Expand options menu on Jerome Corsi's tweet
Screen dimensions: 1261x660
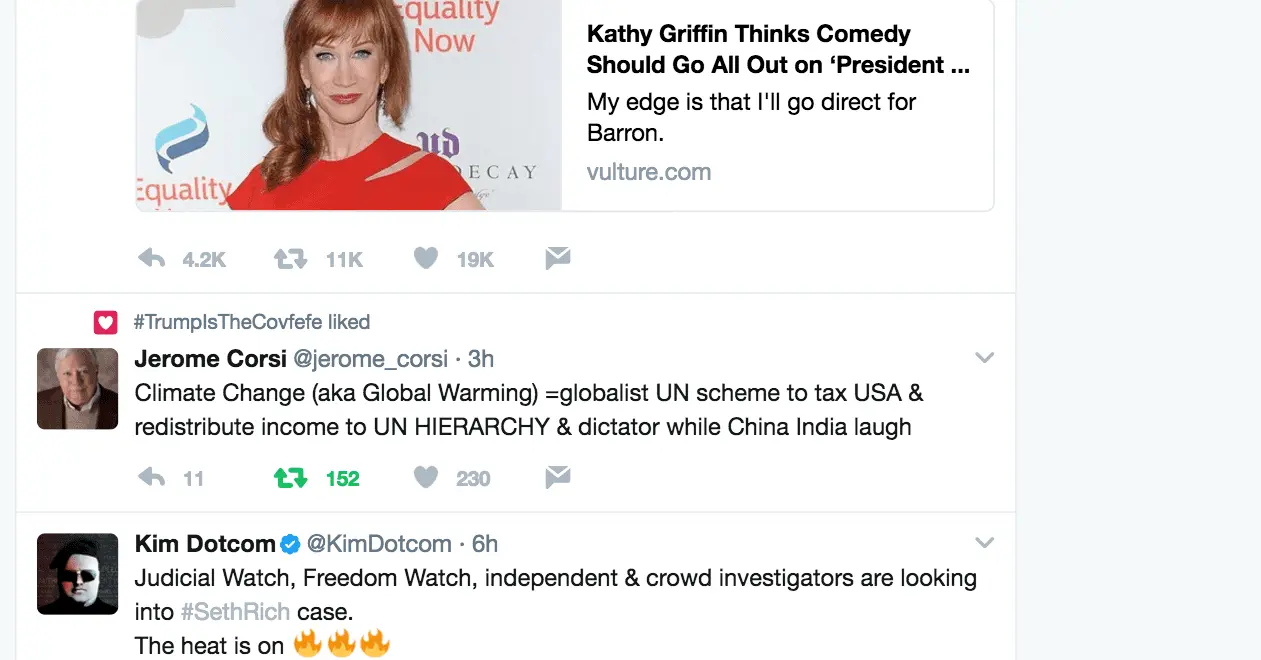tap(984, 357)
